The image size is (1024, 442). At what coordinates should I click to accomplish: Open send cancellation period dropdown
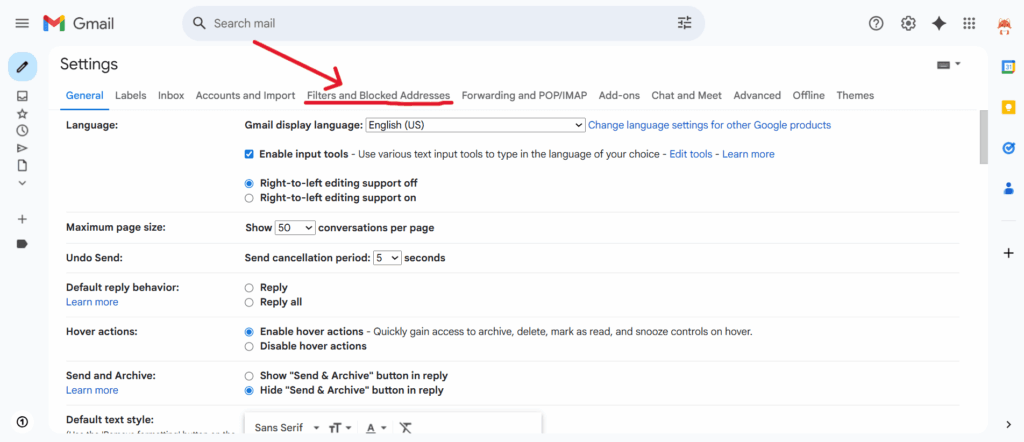point(387,258)
